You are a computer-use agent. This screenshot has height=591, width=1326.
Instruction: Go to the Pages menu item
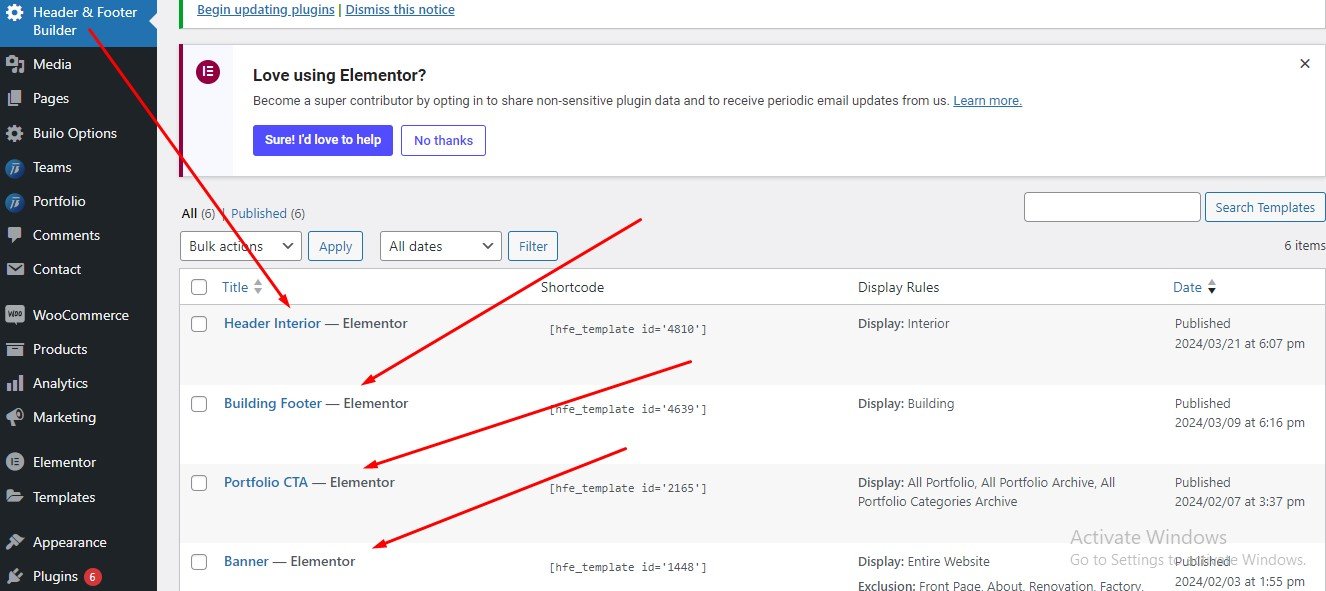(x=51, y=98)
